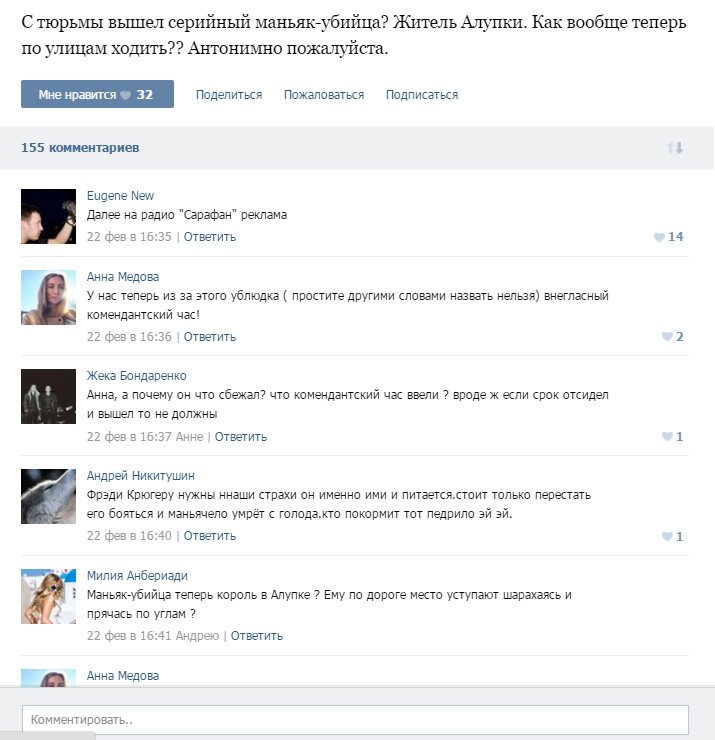
Task: Open the Поделиться share link
Action: pos(229,95)
